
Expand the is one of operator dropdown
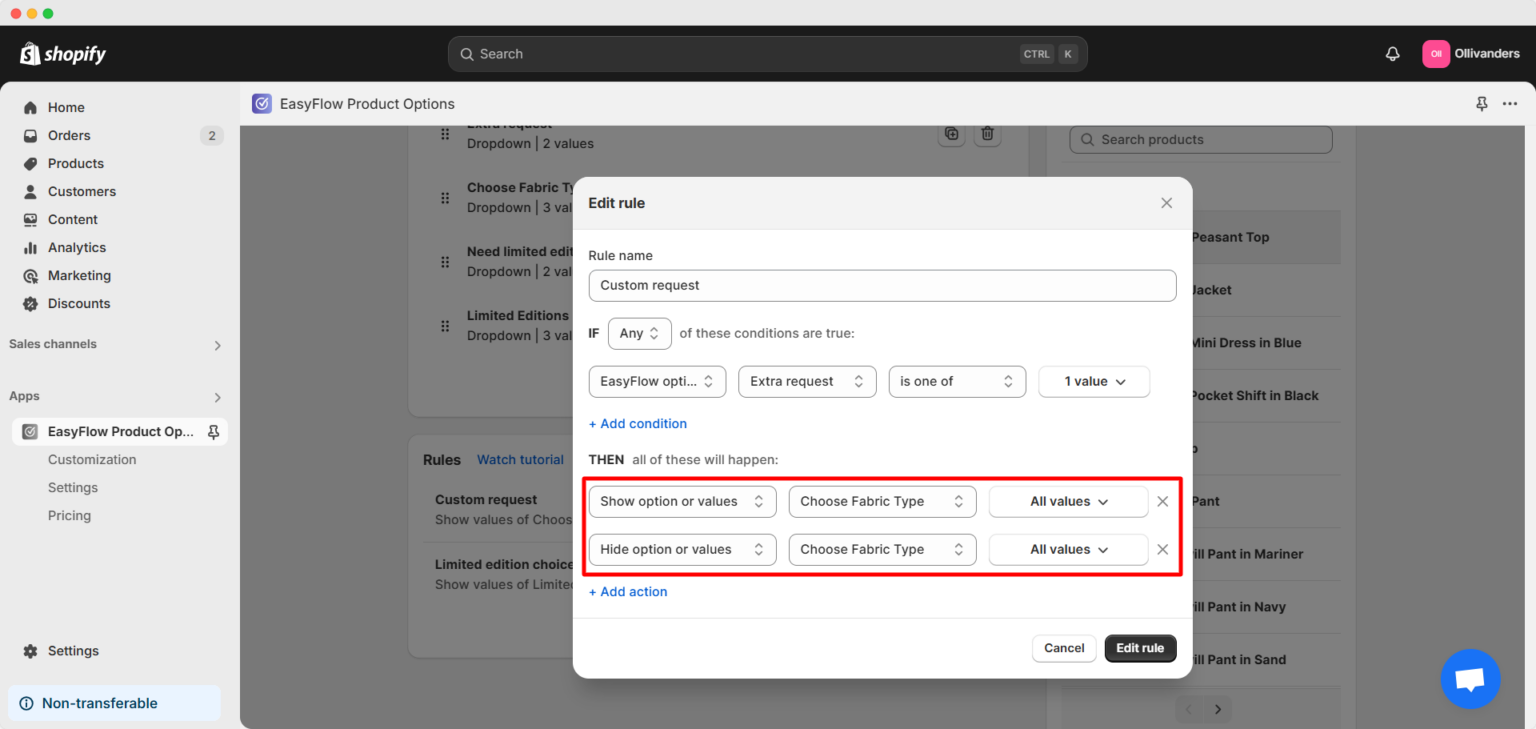[x=956, y=381]
